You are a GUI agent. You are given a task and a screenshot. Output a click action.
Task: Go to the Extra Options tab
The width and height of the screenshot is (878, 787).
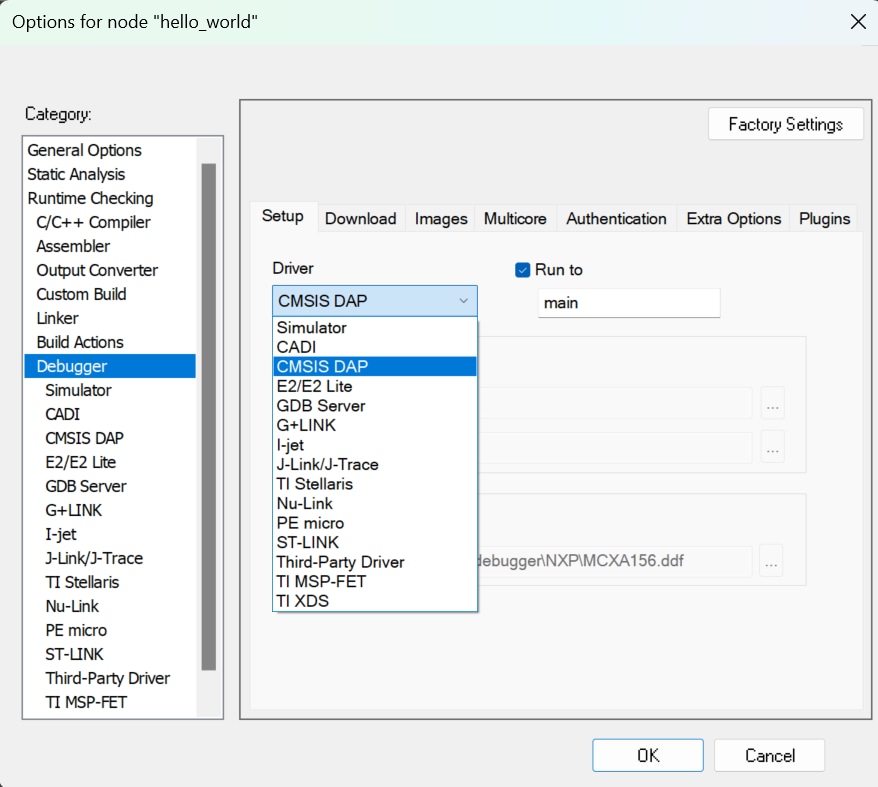click(733, 219)
